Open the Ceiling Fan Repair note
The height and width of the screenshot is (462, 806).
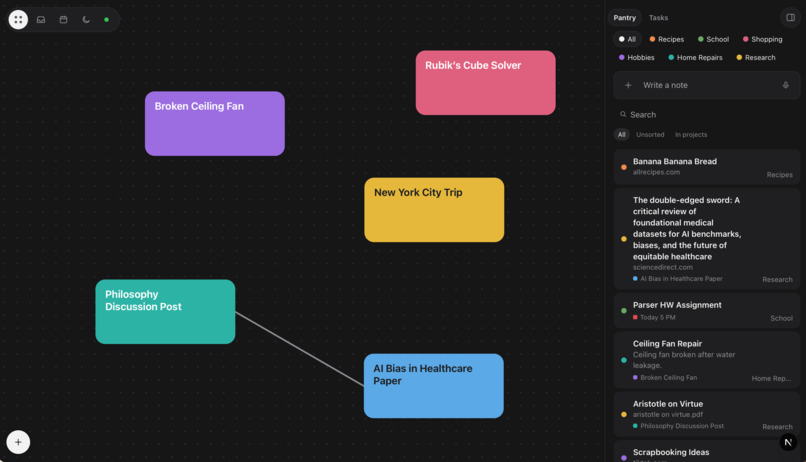click(x=706, y=360)
